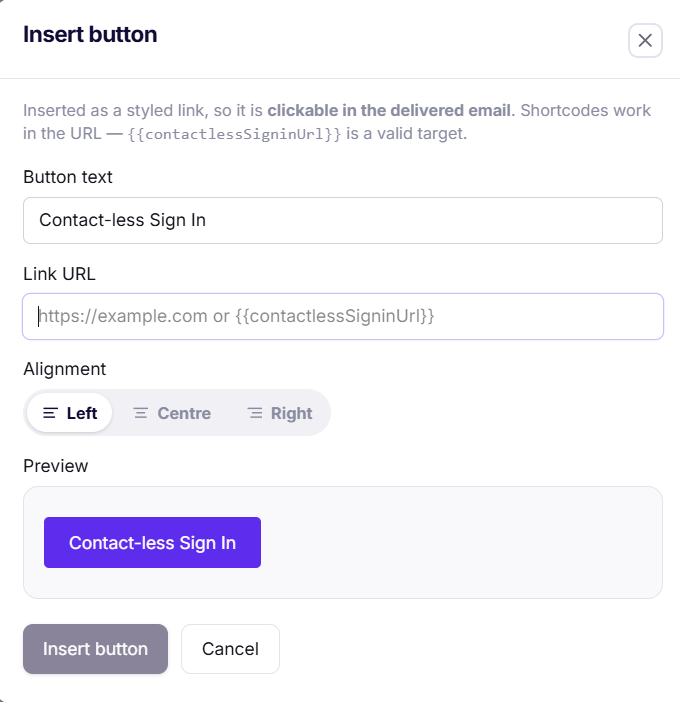Select the Left alignment option
This screenshot has height=702, width=680.
click(x=69, y=413)
